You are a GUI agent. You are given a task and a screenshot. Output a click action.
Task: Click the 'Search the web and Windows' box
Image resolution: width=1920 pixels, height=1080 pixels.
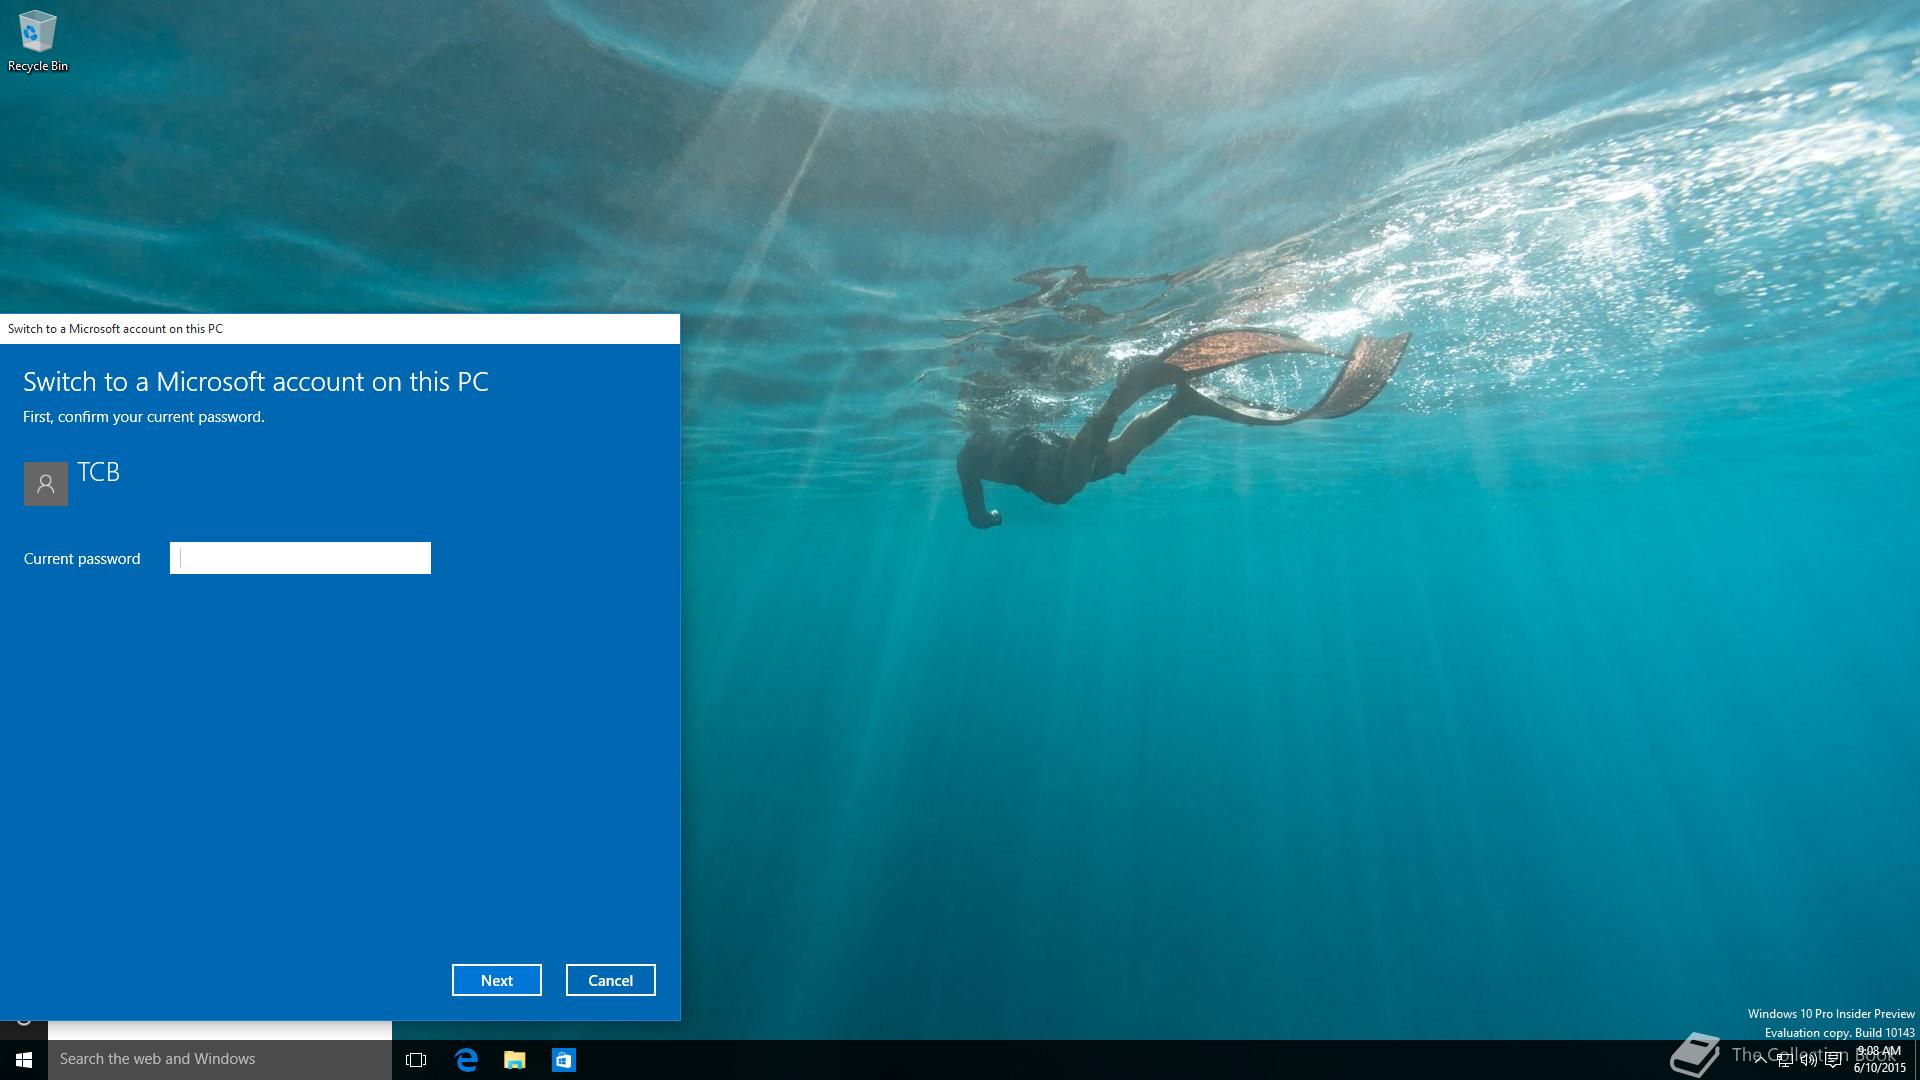coord(220,1059)
